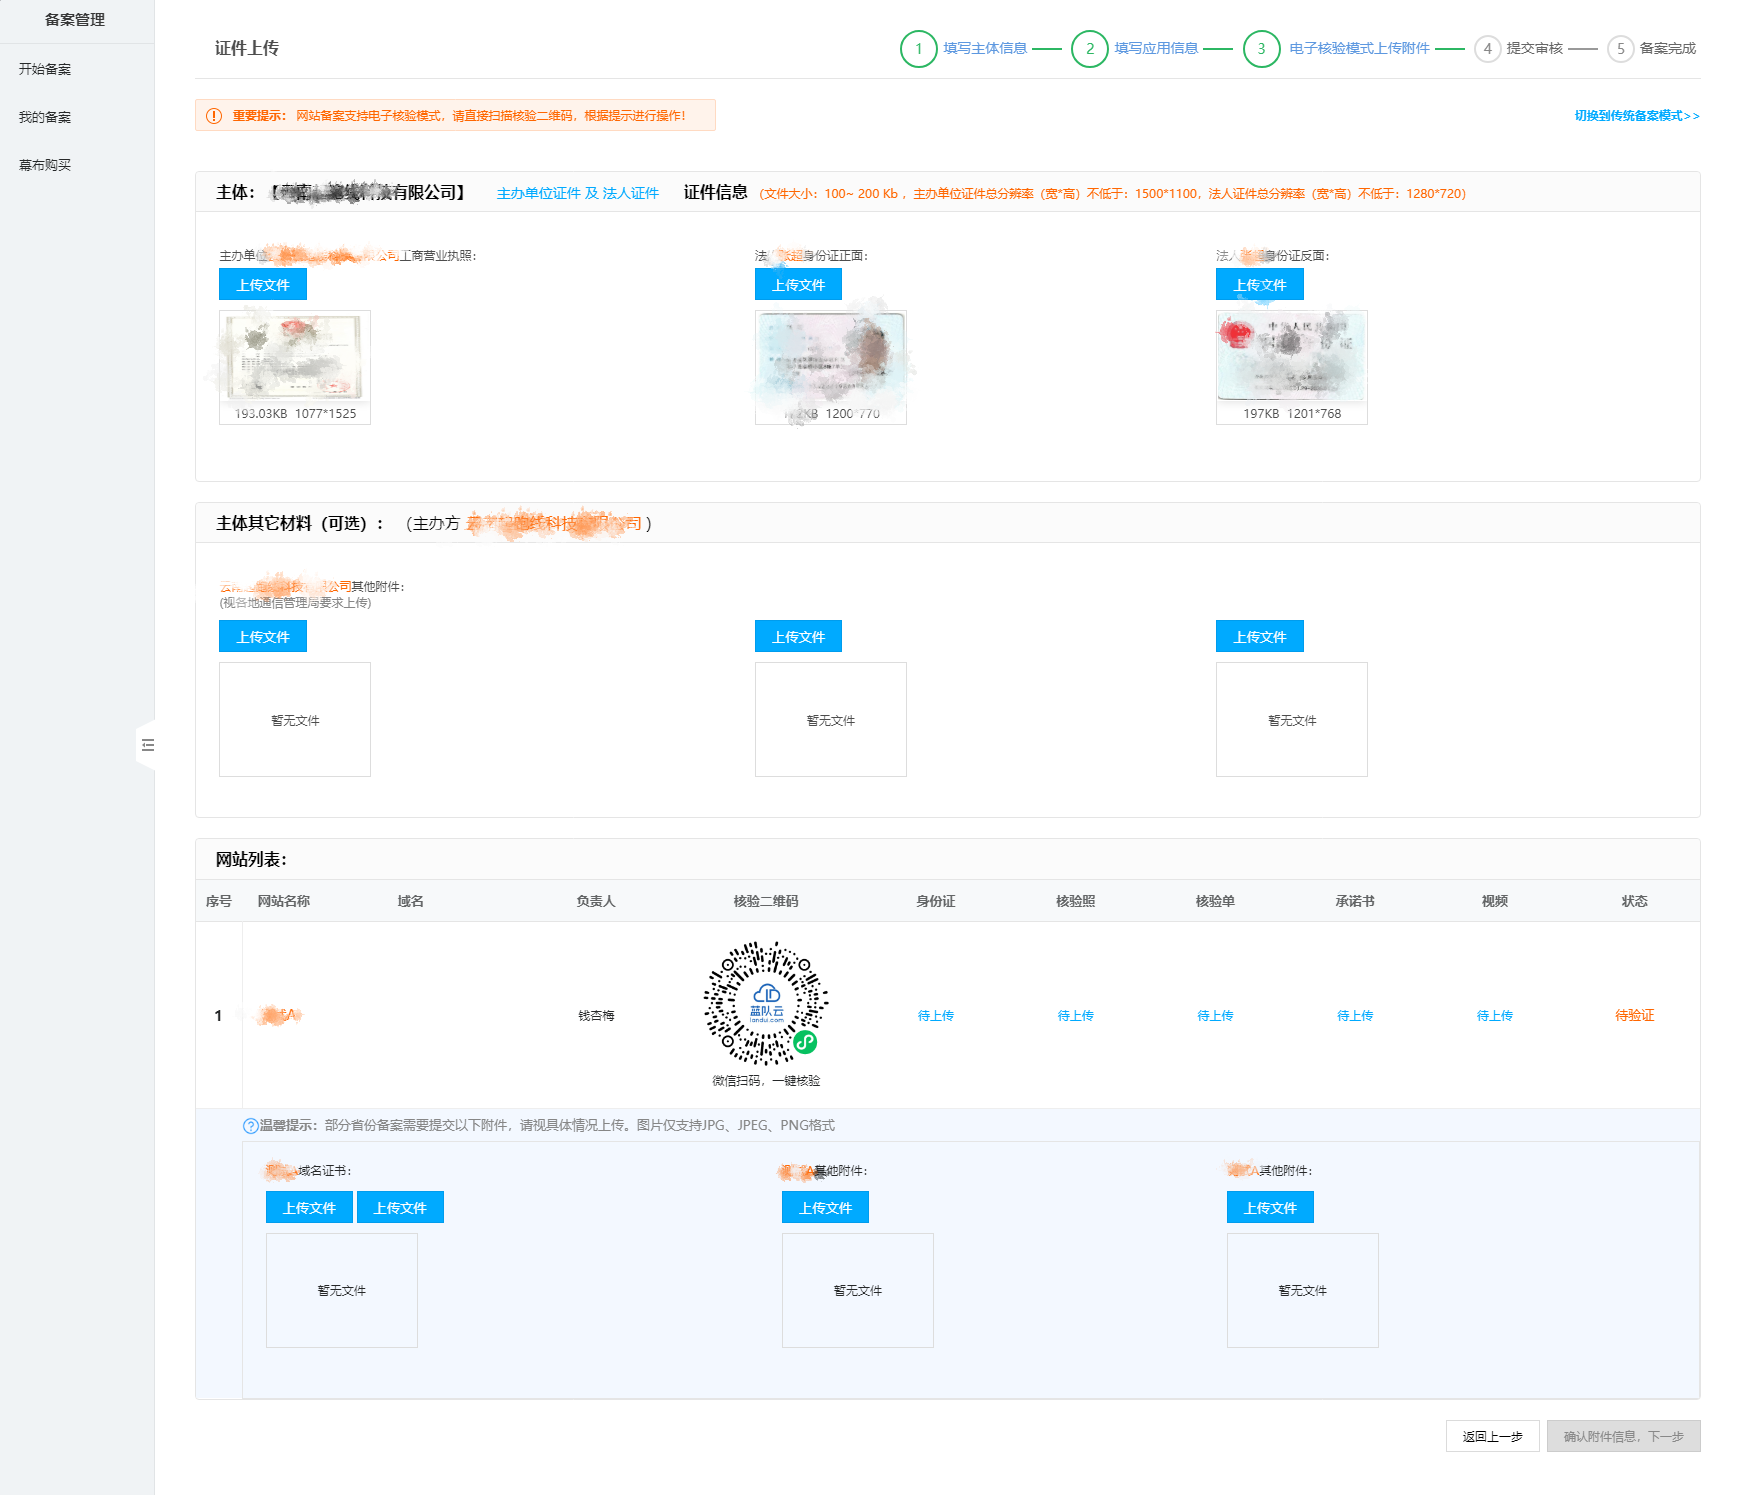This screenshot has width=1740, height=1495.
Task: Open 开始备案 in the sidebar
Action: (x=45, y=69)
